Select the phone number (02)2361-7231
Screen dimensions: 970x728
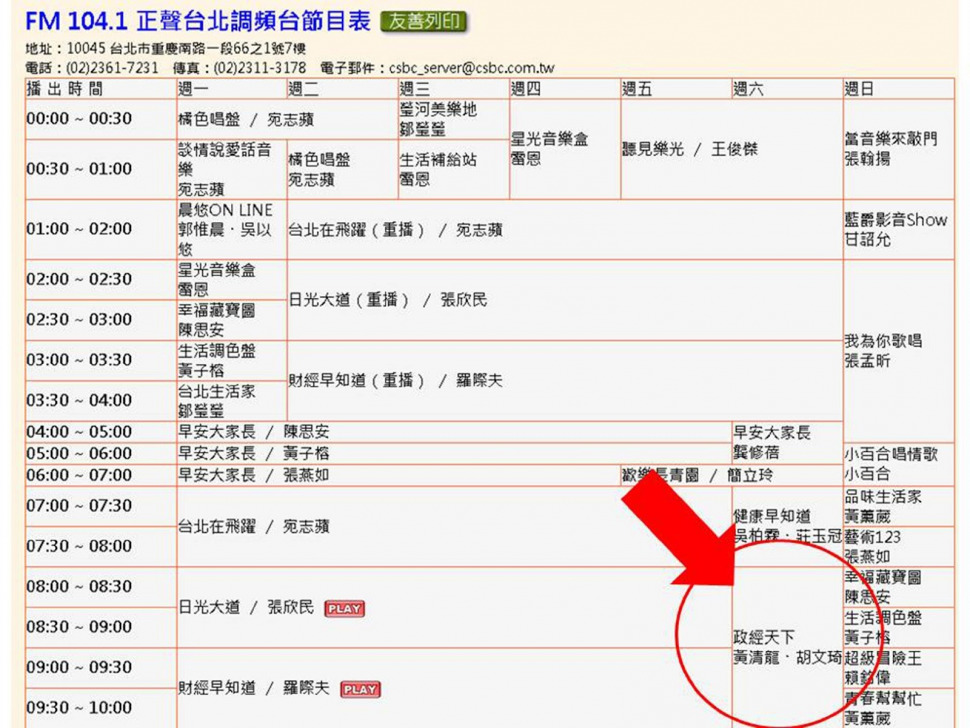pos(112,68)
